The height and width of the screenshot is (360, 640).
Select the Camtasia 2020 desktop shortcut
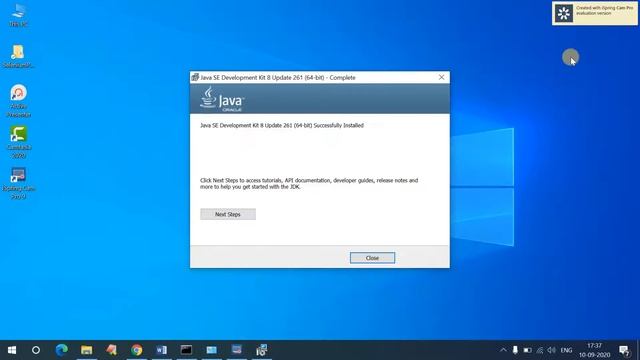18,142
